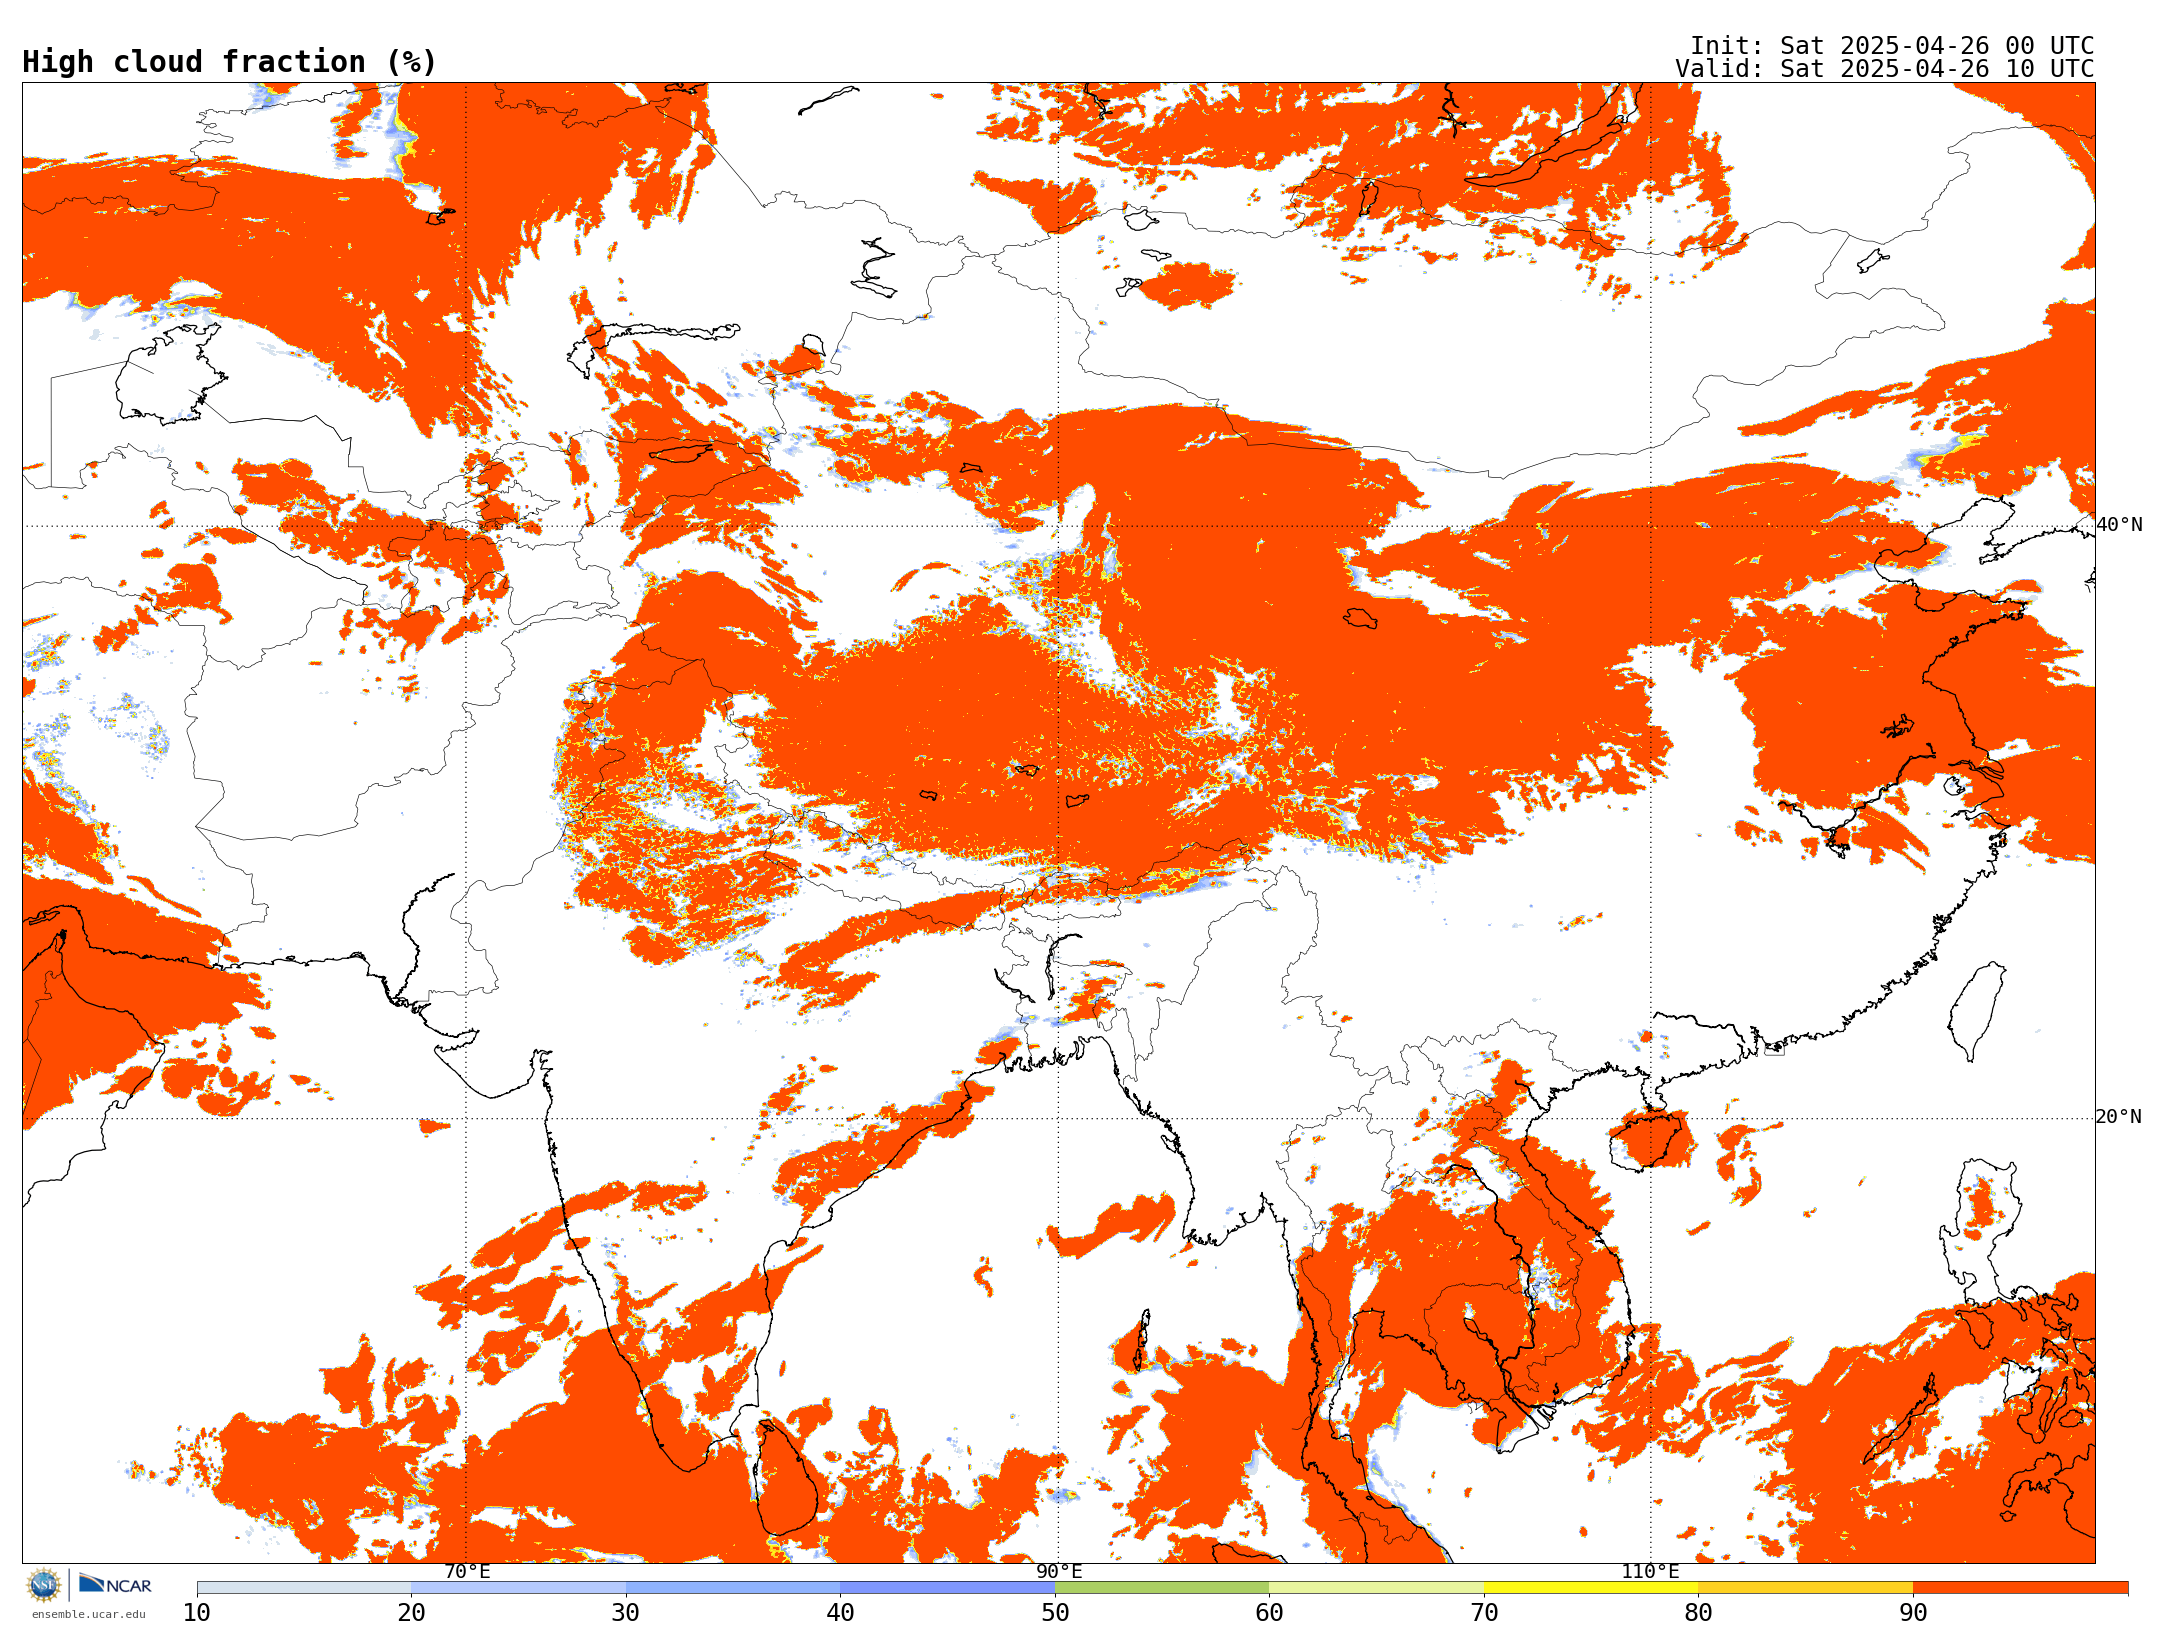
Task: Click the 50–60 green color segment
Action: (x=1162, y=1587)
